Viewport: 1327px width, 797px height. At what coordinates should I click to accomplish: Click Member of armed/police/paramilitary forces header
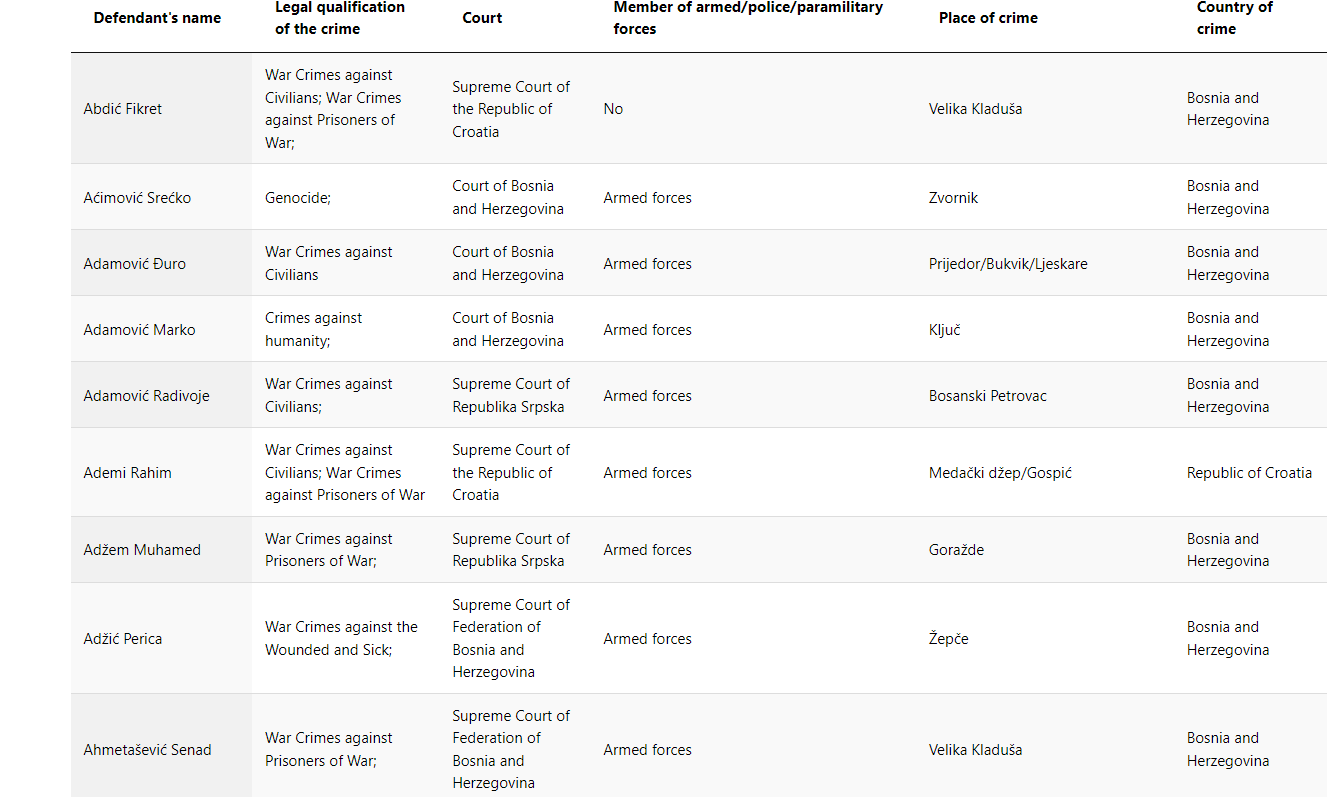748,18
